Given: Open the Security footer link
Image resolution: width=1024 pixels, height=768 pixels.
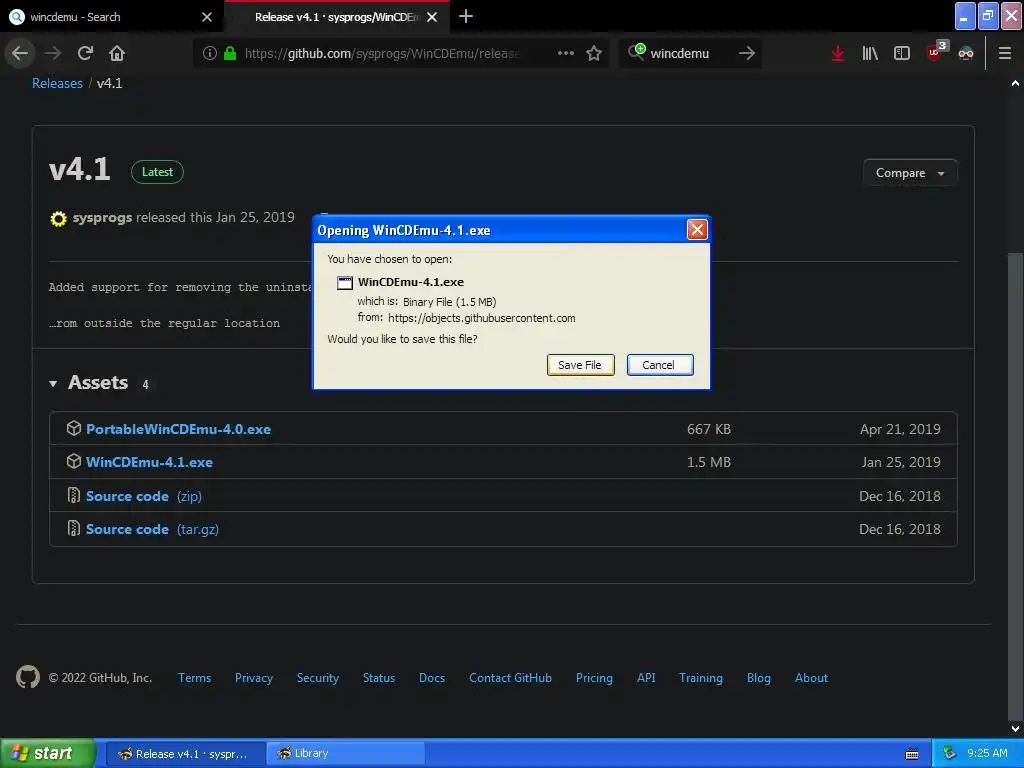Looking at the screenshot, I should click(317, 678).
